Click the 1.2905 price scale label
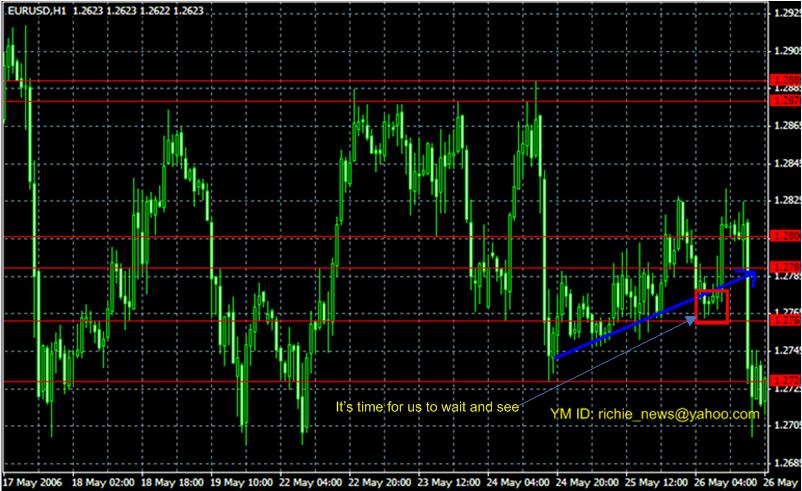Viewport: 802px width, 491px height. pos(787,51)
